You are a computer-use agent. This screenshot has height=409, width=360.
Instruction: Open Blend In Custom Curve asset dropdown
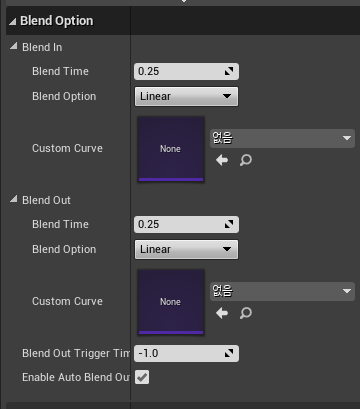point(282,138)
